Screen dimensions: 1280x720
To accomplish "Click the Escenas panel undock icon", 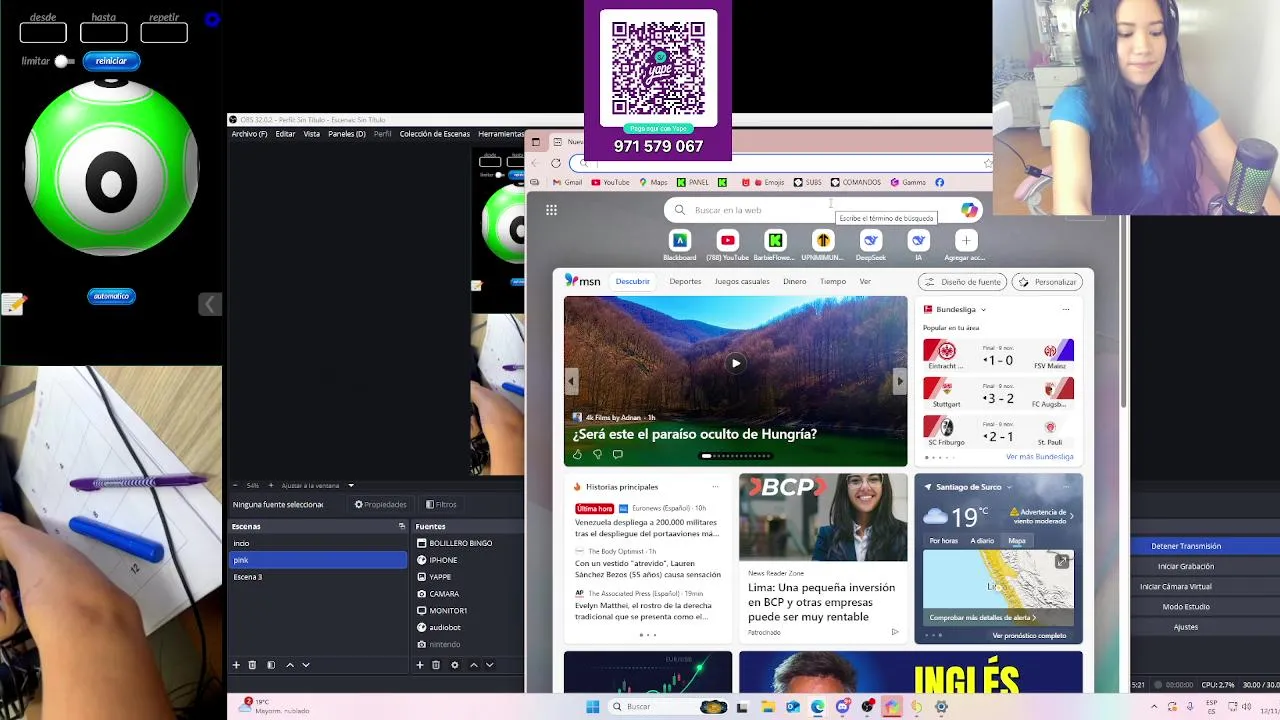I will coord(402,526).
